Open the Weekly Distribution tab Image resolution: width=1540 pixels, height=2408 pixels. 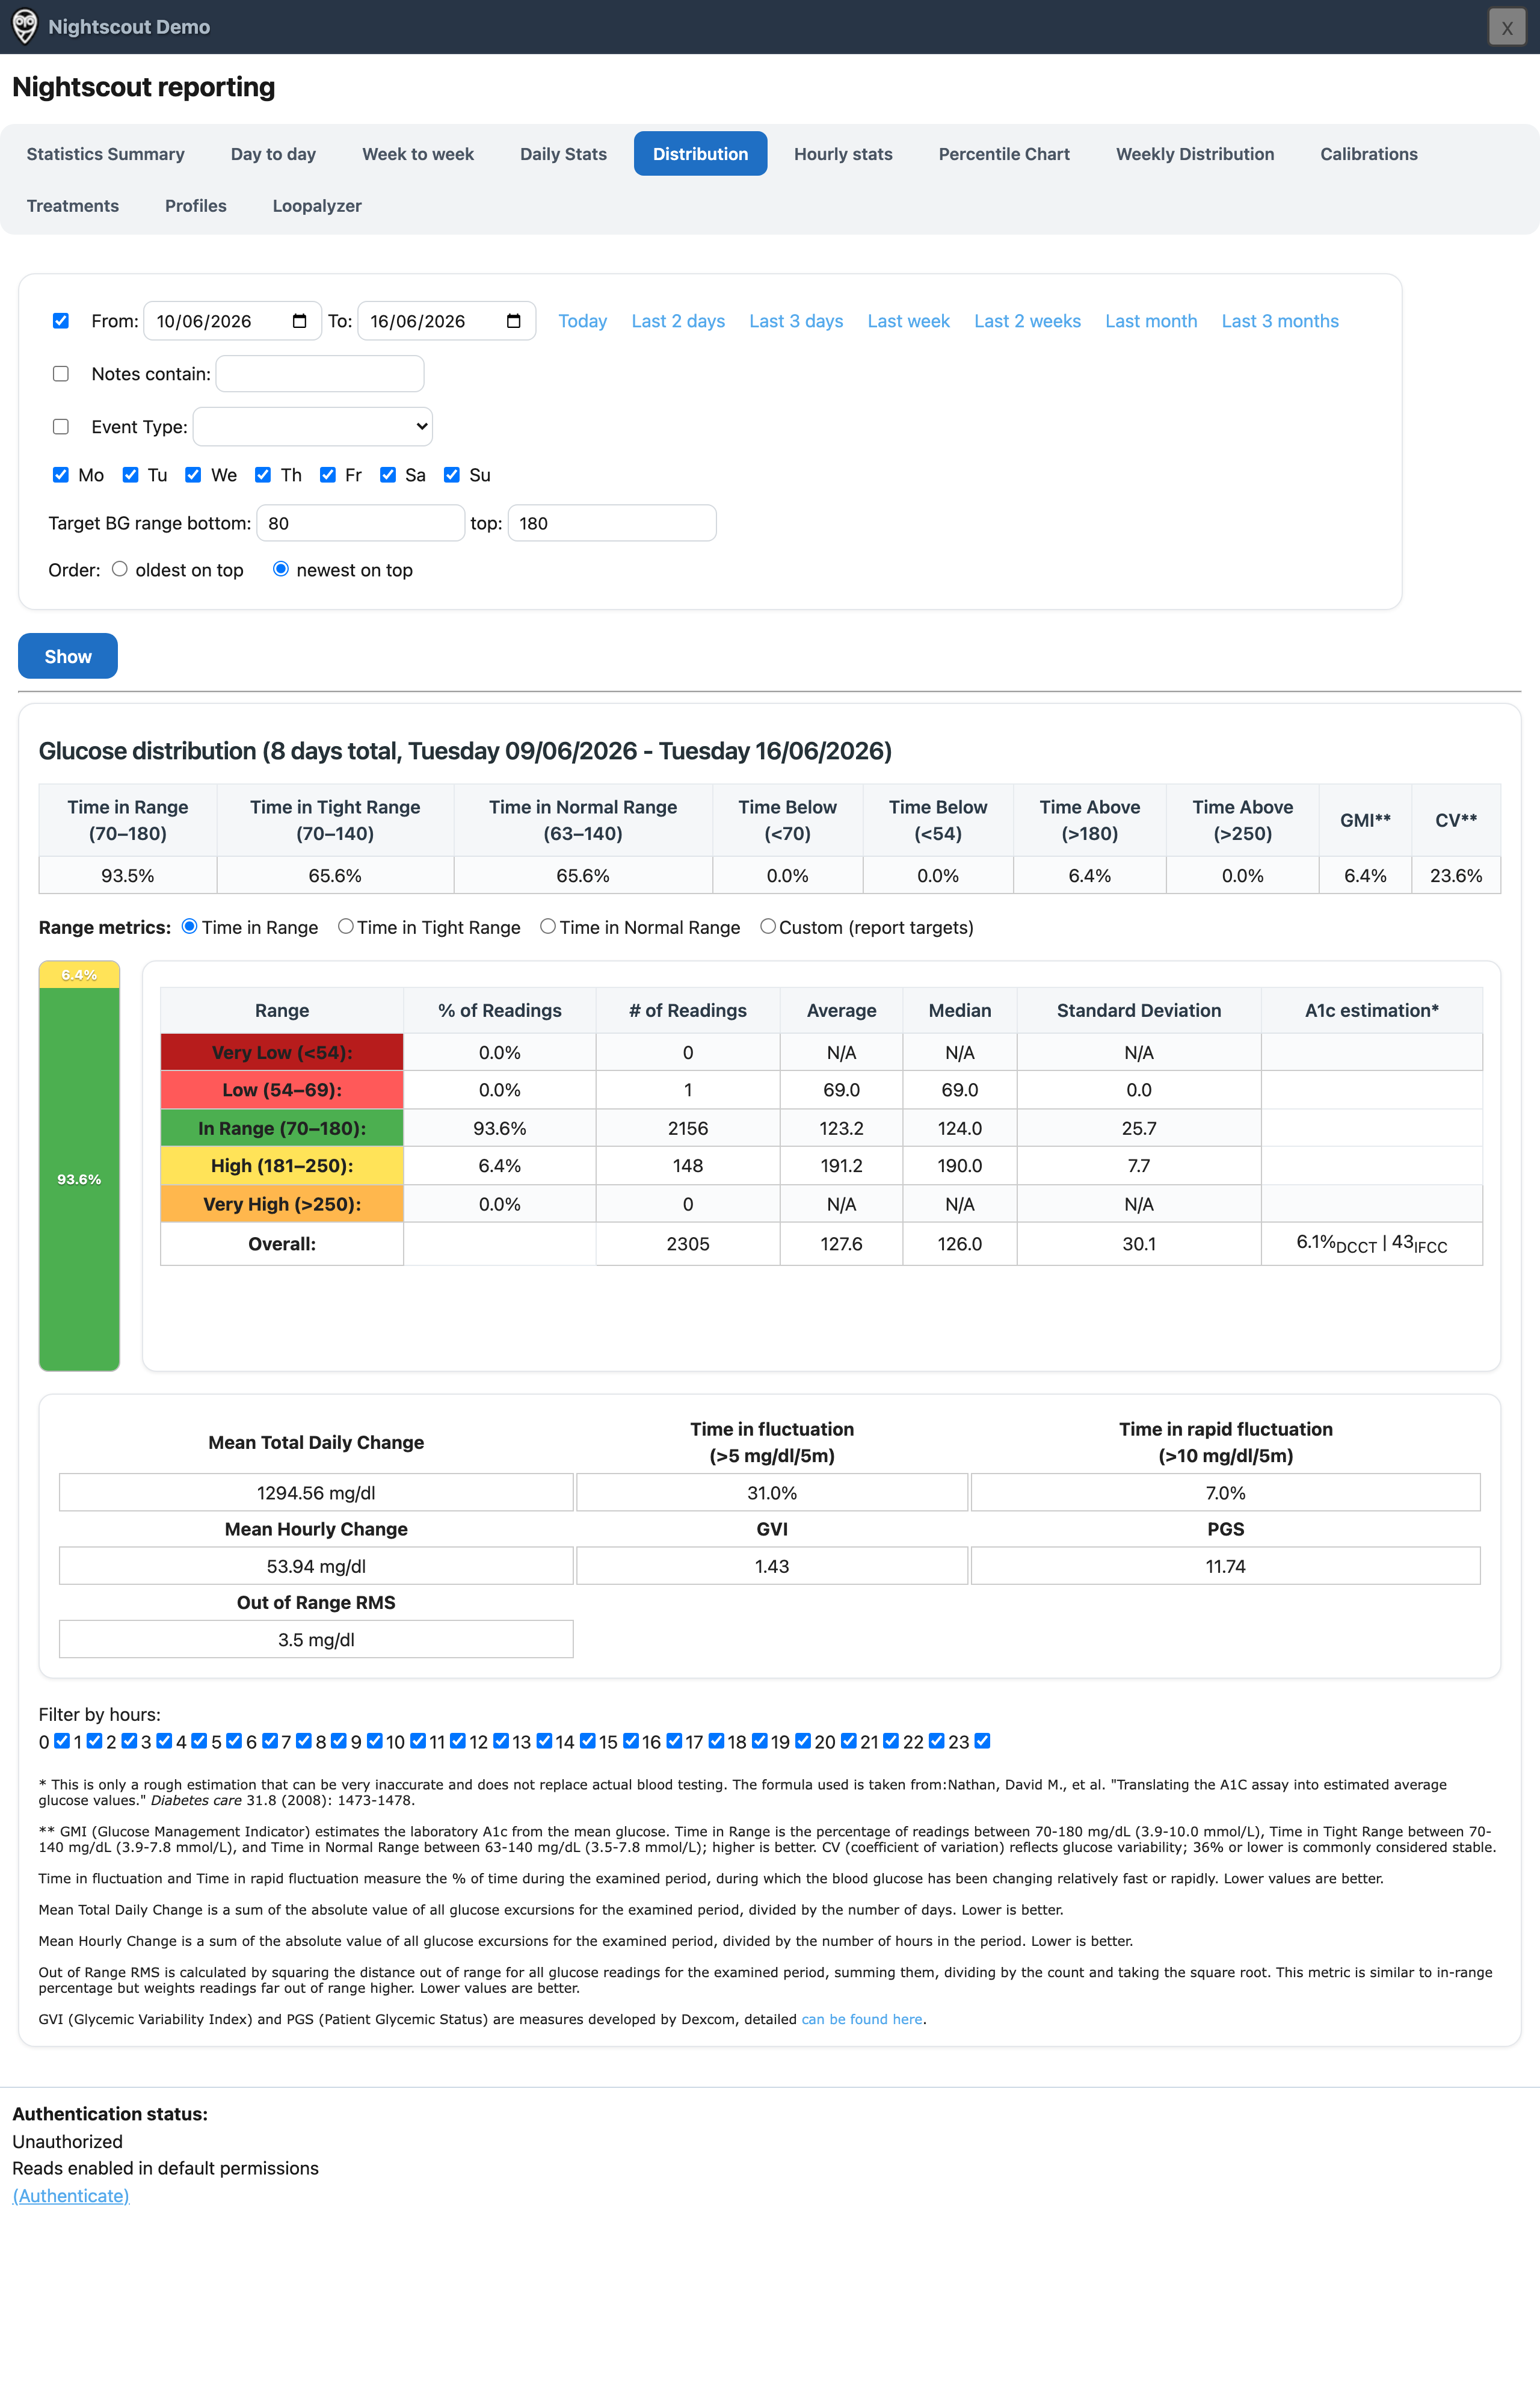click(x=1195, y=154)
